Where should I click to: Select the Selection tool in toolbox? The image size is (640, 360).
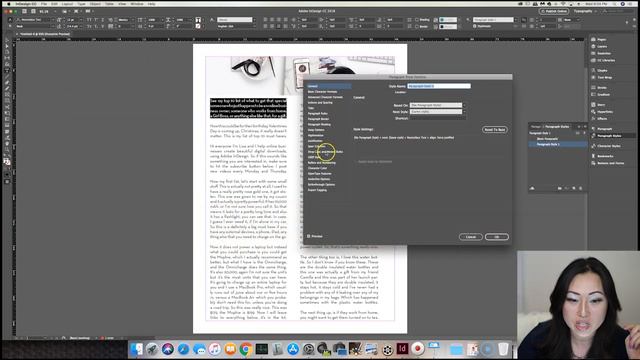(7, 41)
